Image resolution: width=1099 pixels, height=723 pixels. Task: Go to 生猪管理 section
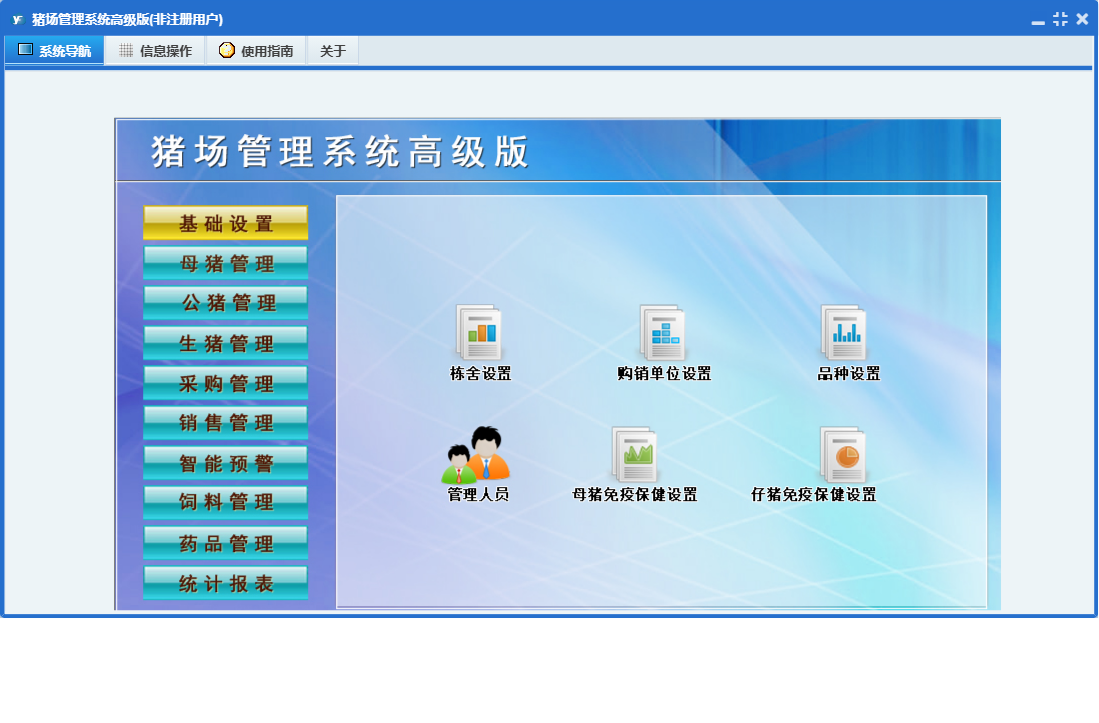point(226,343)
